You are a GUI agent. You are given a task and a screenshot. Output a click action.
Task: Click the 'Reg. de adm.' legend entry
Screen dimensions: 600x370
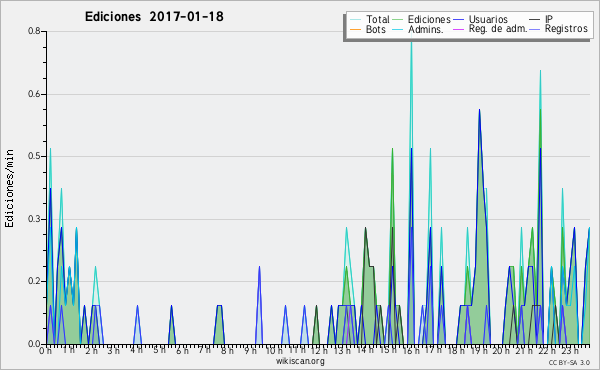pos(490,29)
